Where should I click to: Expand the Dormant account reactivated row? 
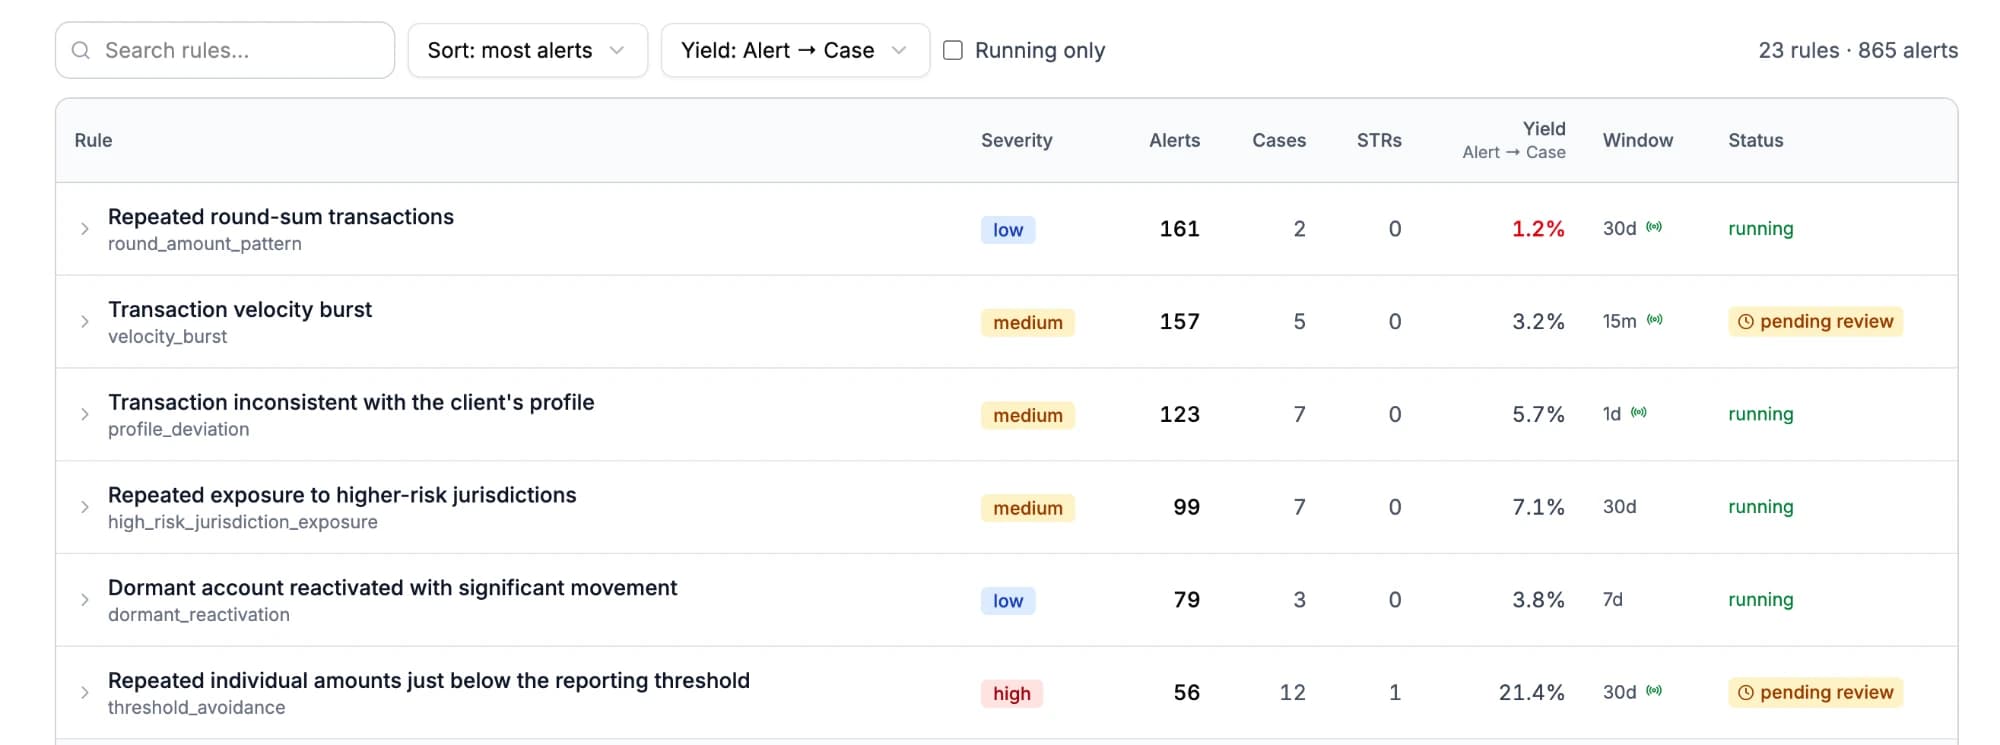(85, 600)
